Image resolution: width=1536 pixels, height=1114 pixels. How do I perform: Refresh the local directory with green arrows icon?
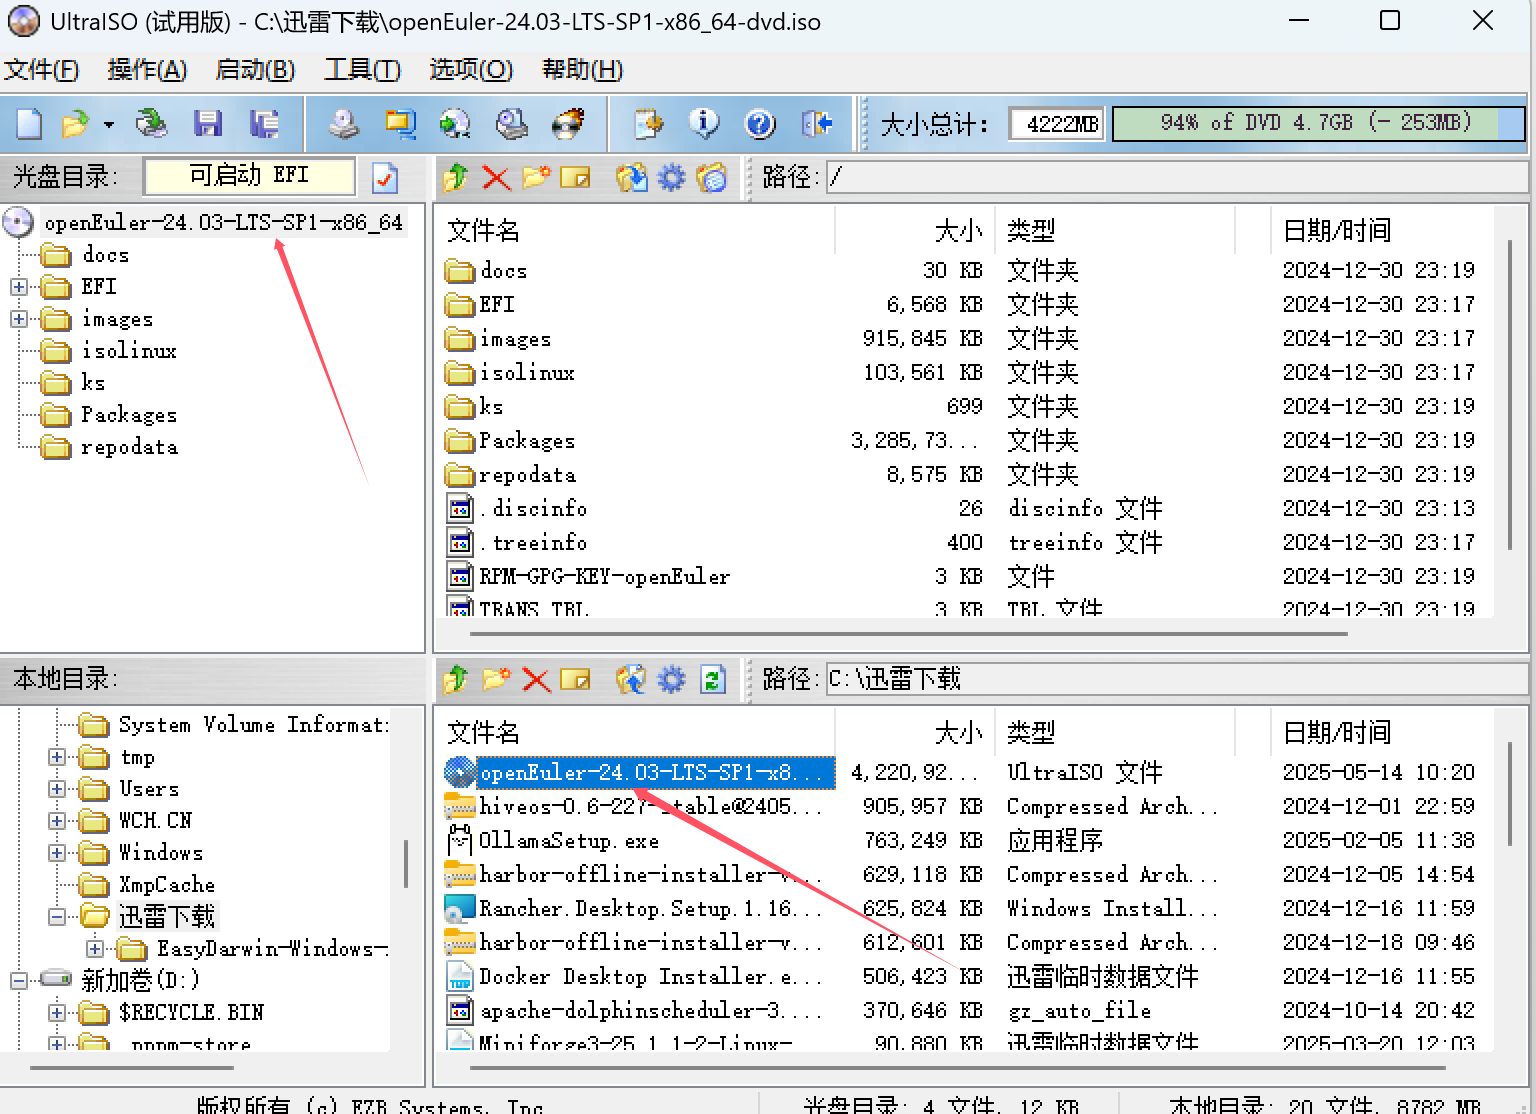pyautogui.click(x=712, y=680)
